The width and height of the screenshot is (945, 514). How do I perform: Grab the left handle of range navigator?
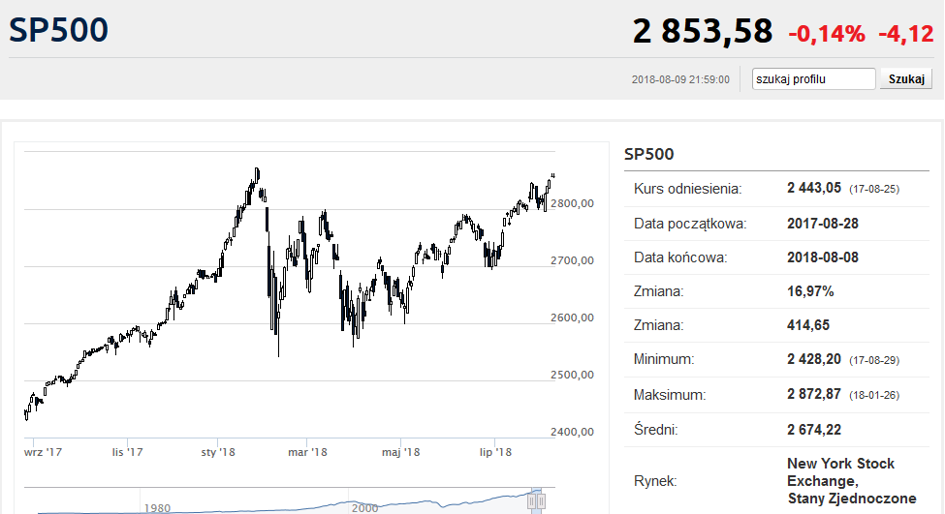click(x=532, y=500)
